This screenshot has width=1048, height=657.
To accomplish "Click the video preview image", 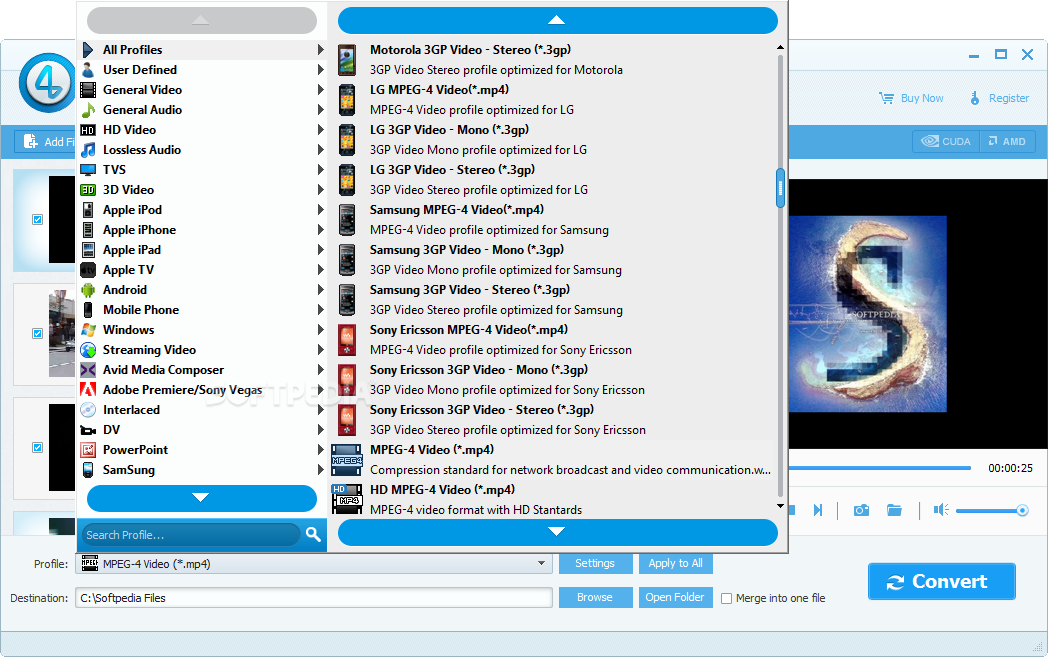I will pyautogui.click(x=868, y=313).
